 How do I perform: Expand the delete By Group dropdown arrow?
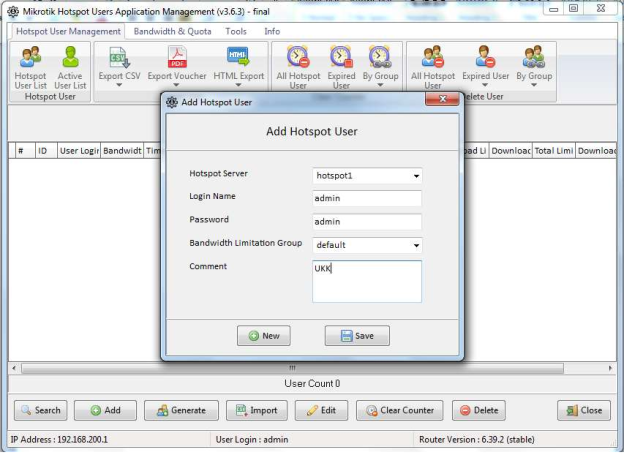(534, 85)
